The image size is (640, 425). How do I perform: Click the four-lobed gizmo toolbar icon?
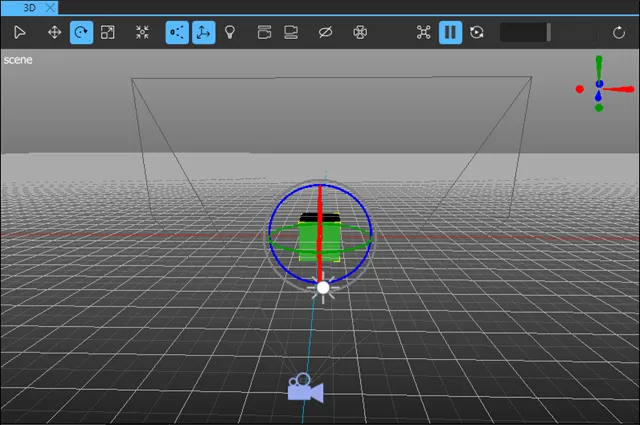[x=360, y=32]
